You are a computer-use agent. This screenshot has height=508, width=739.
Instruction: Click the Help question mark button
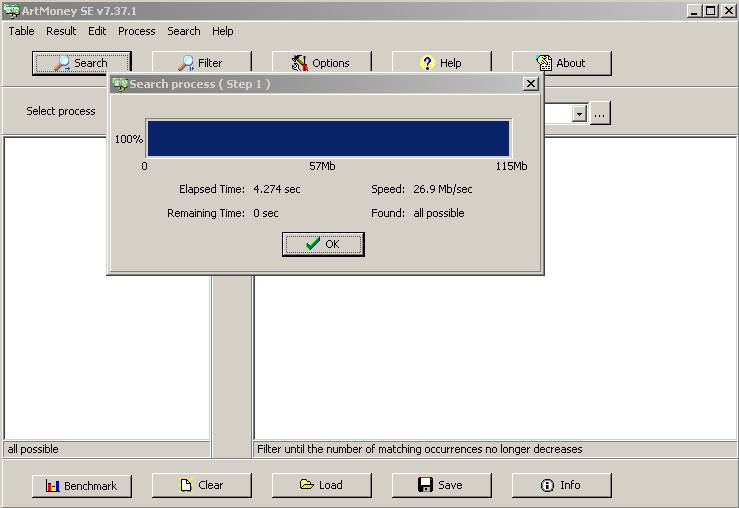441,63
